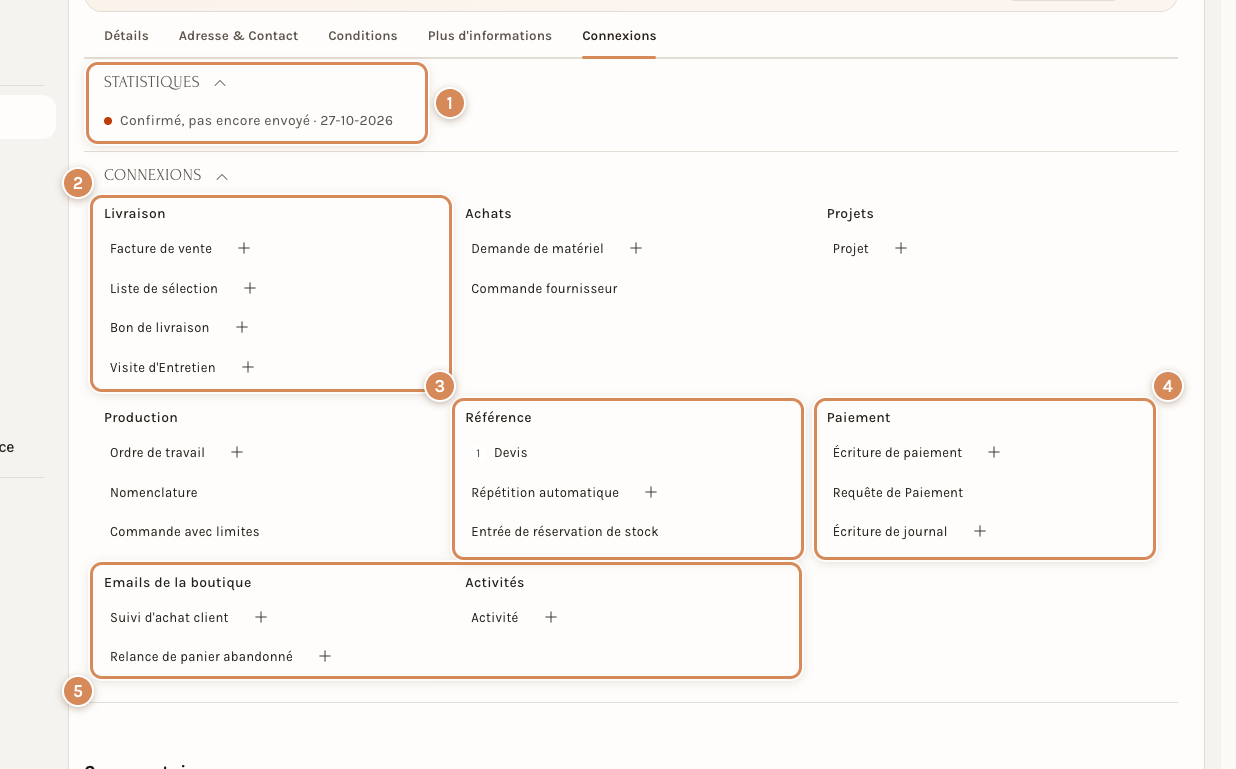
Task: Click the Référence group heading
Action: coord(499,418)
